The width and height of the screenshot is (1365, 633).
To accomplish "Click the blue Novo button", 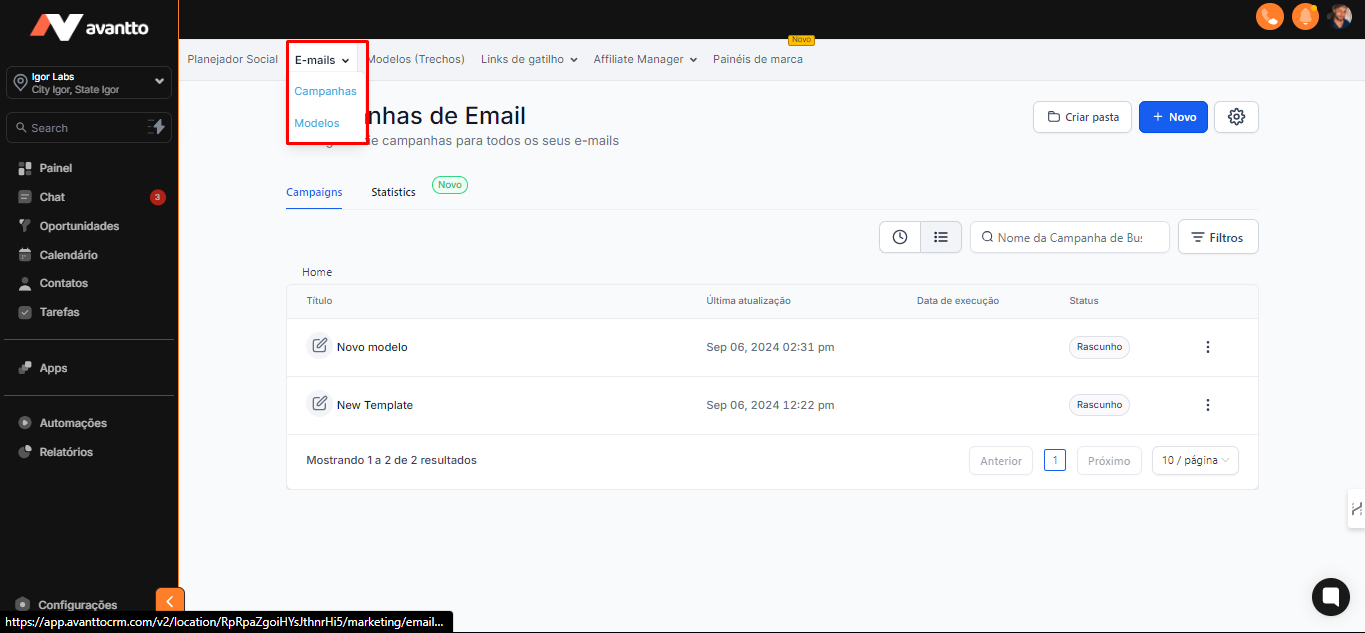I will pyautogui.click(x=1173, y=117).
